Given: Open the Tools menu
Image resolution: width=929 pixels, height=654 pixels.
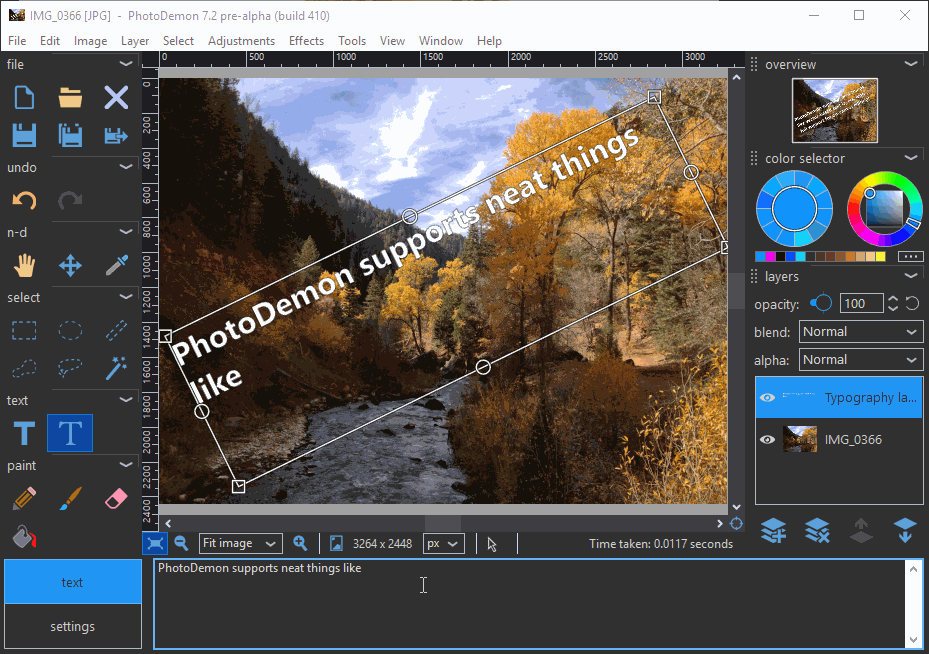Looking at the screenshot, I should tap(352, 41).
